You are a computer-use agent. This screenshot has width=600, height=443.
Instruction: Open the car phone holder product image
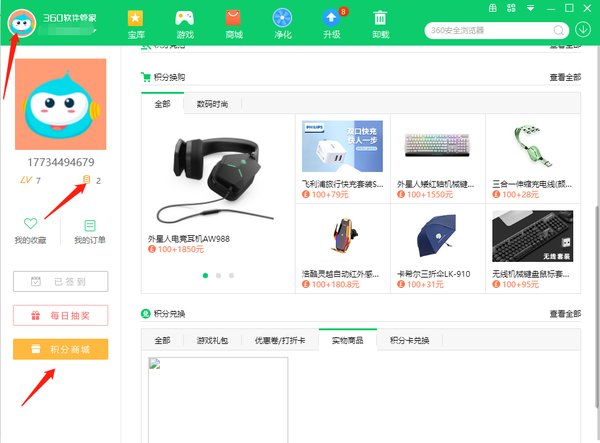click(345, 236)
